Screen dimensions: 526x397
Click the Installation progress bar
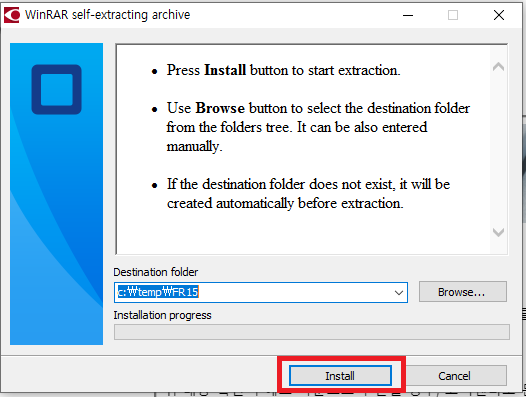tap(312, 332)
